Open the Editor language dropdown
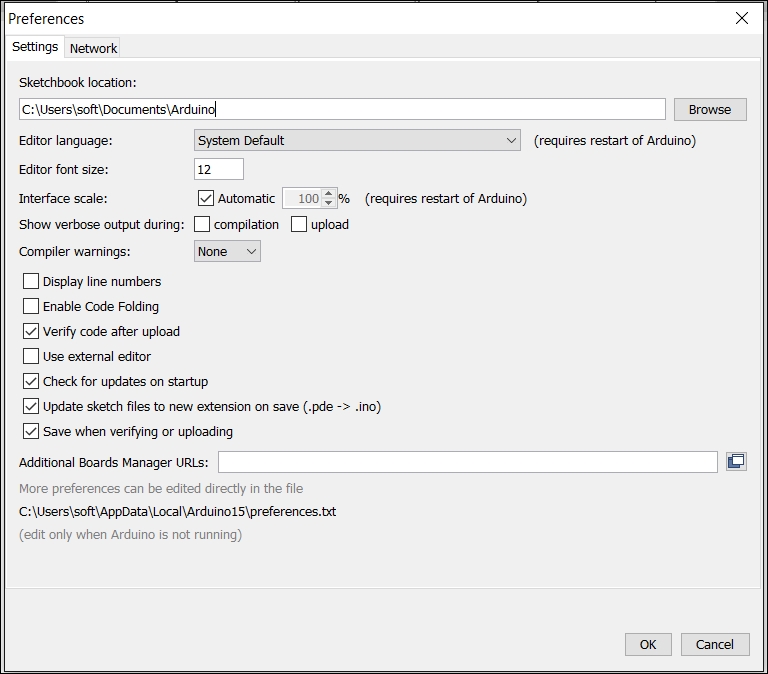 pos(357,141)
